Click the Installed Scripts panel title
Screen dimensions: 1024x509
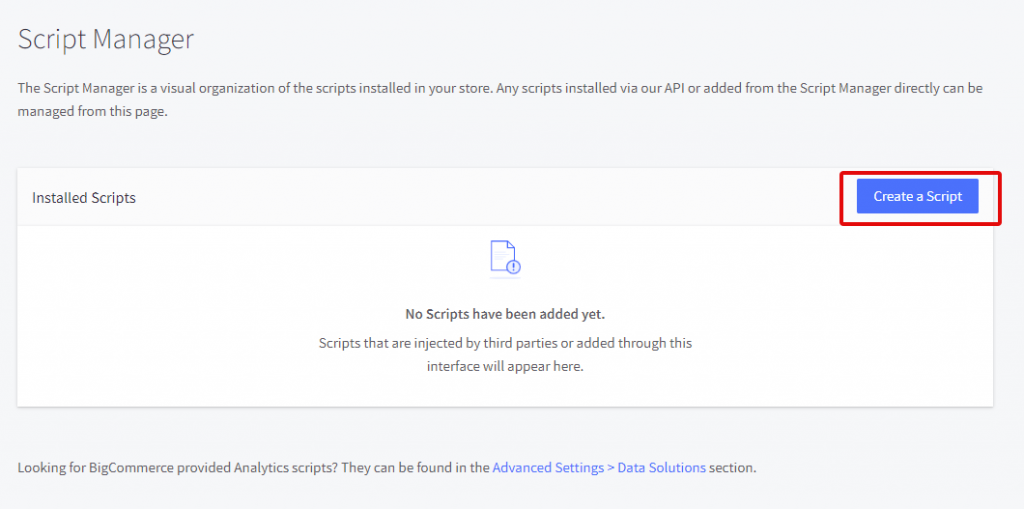(x=84, y=197)
